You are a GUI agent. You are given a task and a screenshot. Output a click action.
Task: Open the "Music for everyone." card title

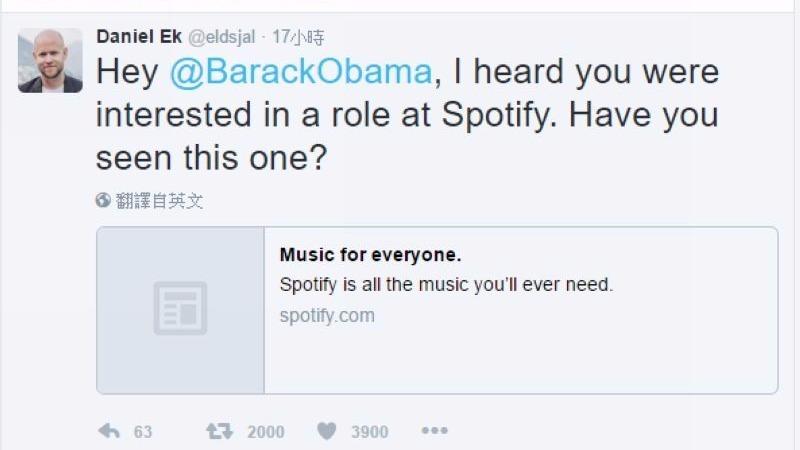point(370,254)
